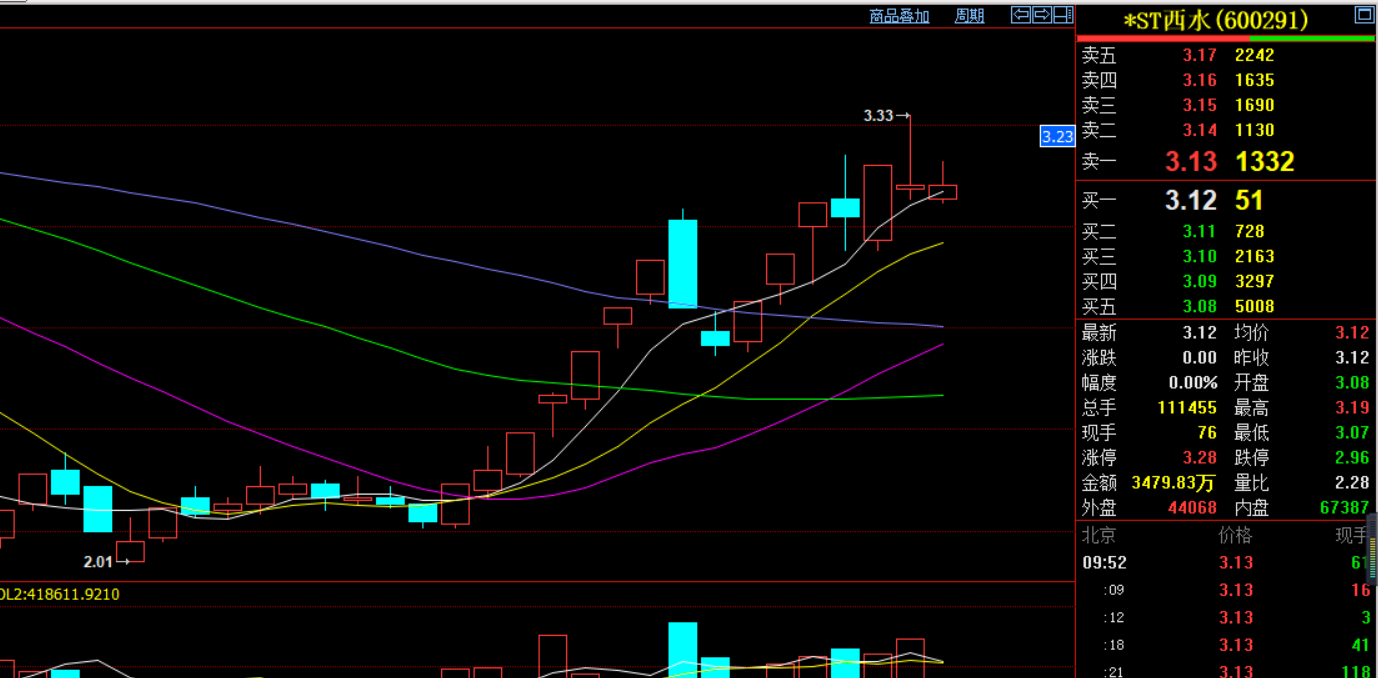
Task: Click the 均价 average price value
Action: (1352, 333)
